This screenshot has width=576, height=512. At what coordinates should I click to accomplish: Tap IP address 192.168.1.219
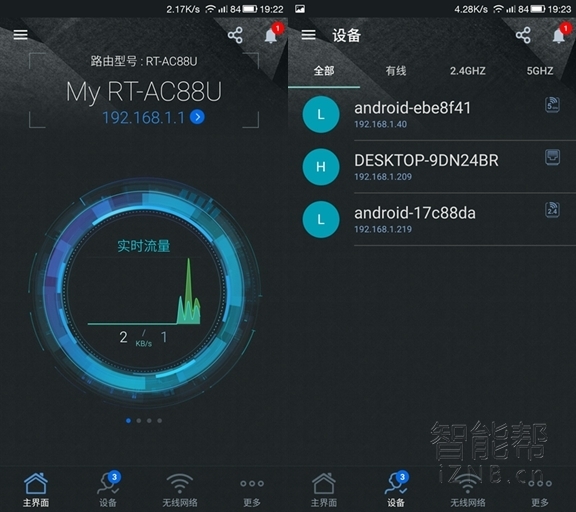coord(383,230)
